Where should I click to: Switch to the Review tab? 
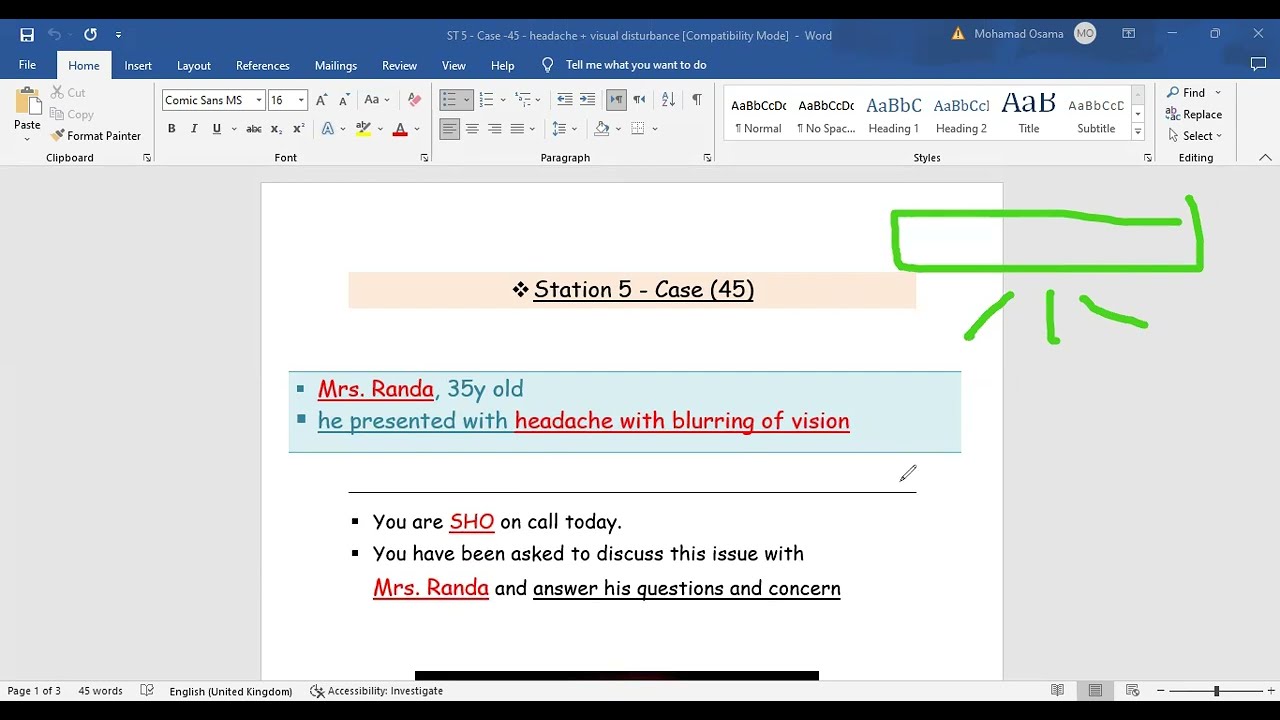tap(399, 65)
